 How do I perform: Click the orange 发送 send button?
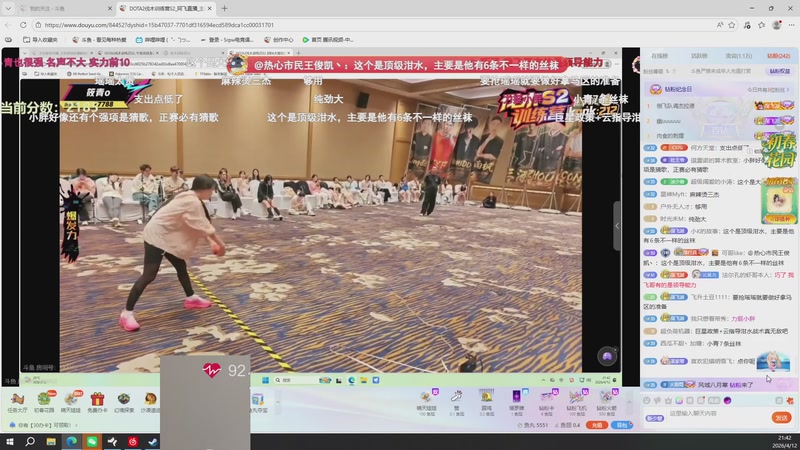point(782,418)
